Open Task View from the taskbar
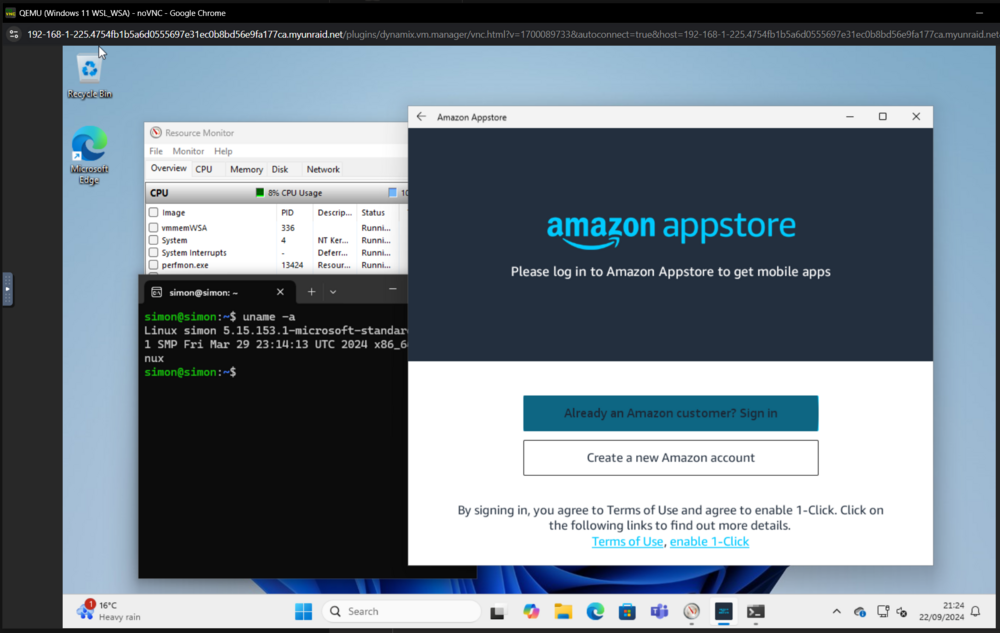Screen dimensions: 1000x633 pos(497,612)
